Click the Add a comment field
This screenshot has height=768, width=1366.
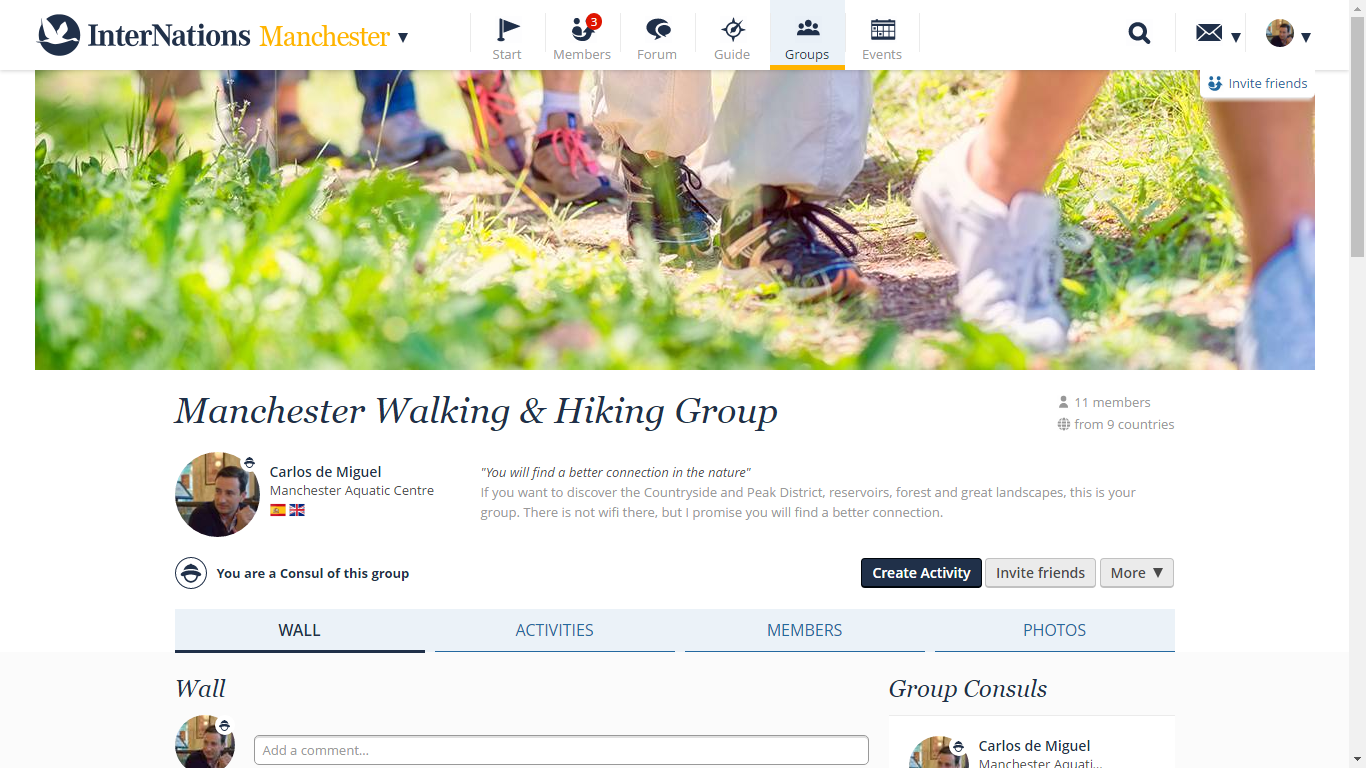[561, 750]
